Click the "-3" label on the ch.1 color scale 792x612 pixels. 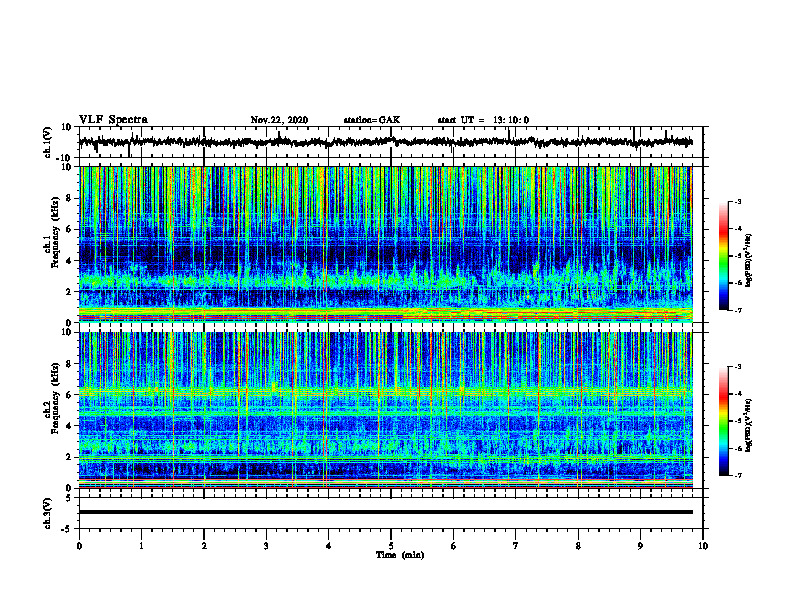point(738,201)
